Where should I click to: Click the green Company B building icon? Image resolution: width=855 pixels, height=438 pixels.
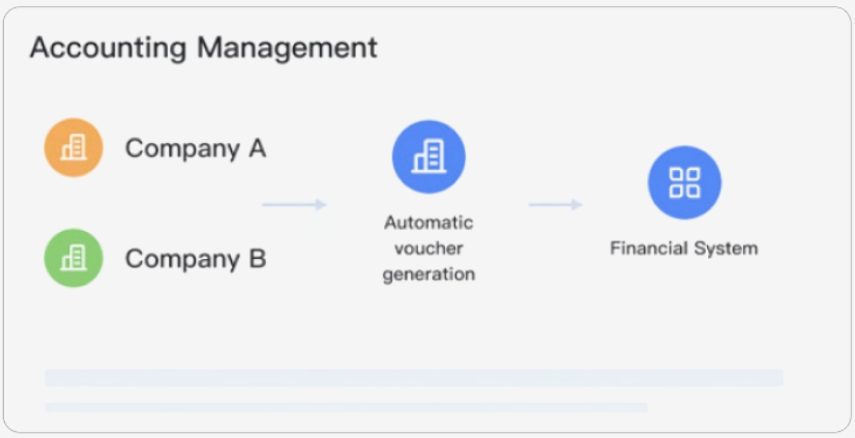73,258
